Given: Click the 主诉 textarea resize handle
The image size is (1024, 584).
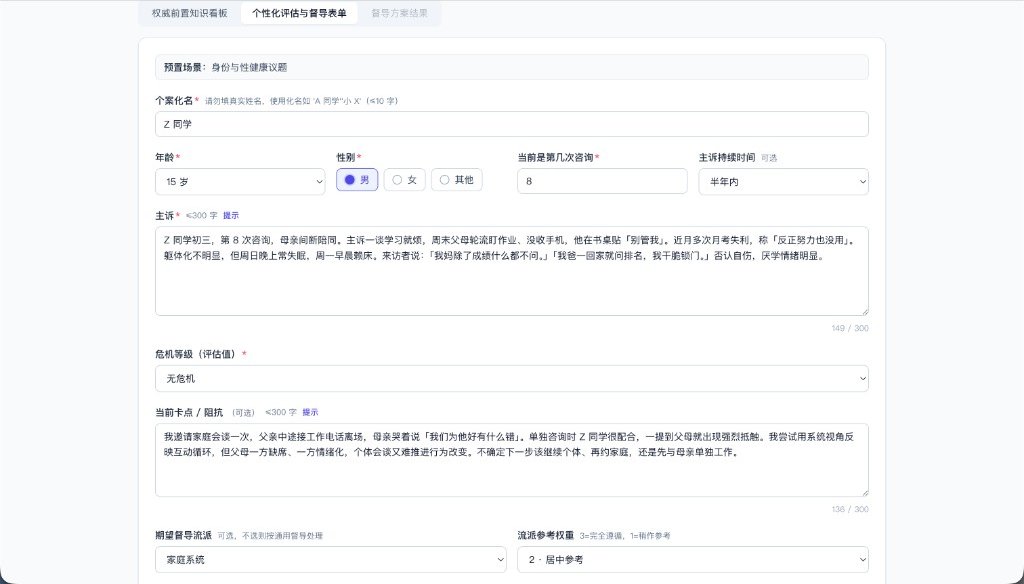Looking at the screenshot, I should [x=865, y=312].
